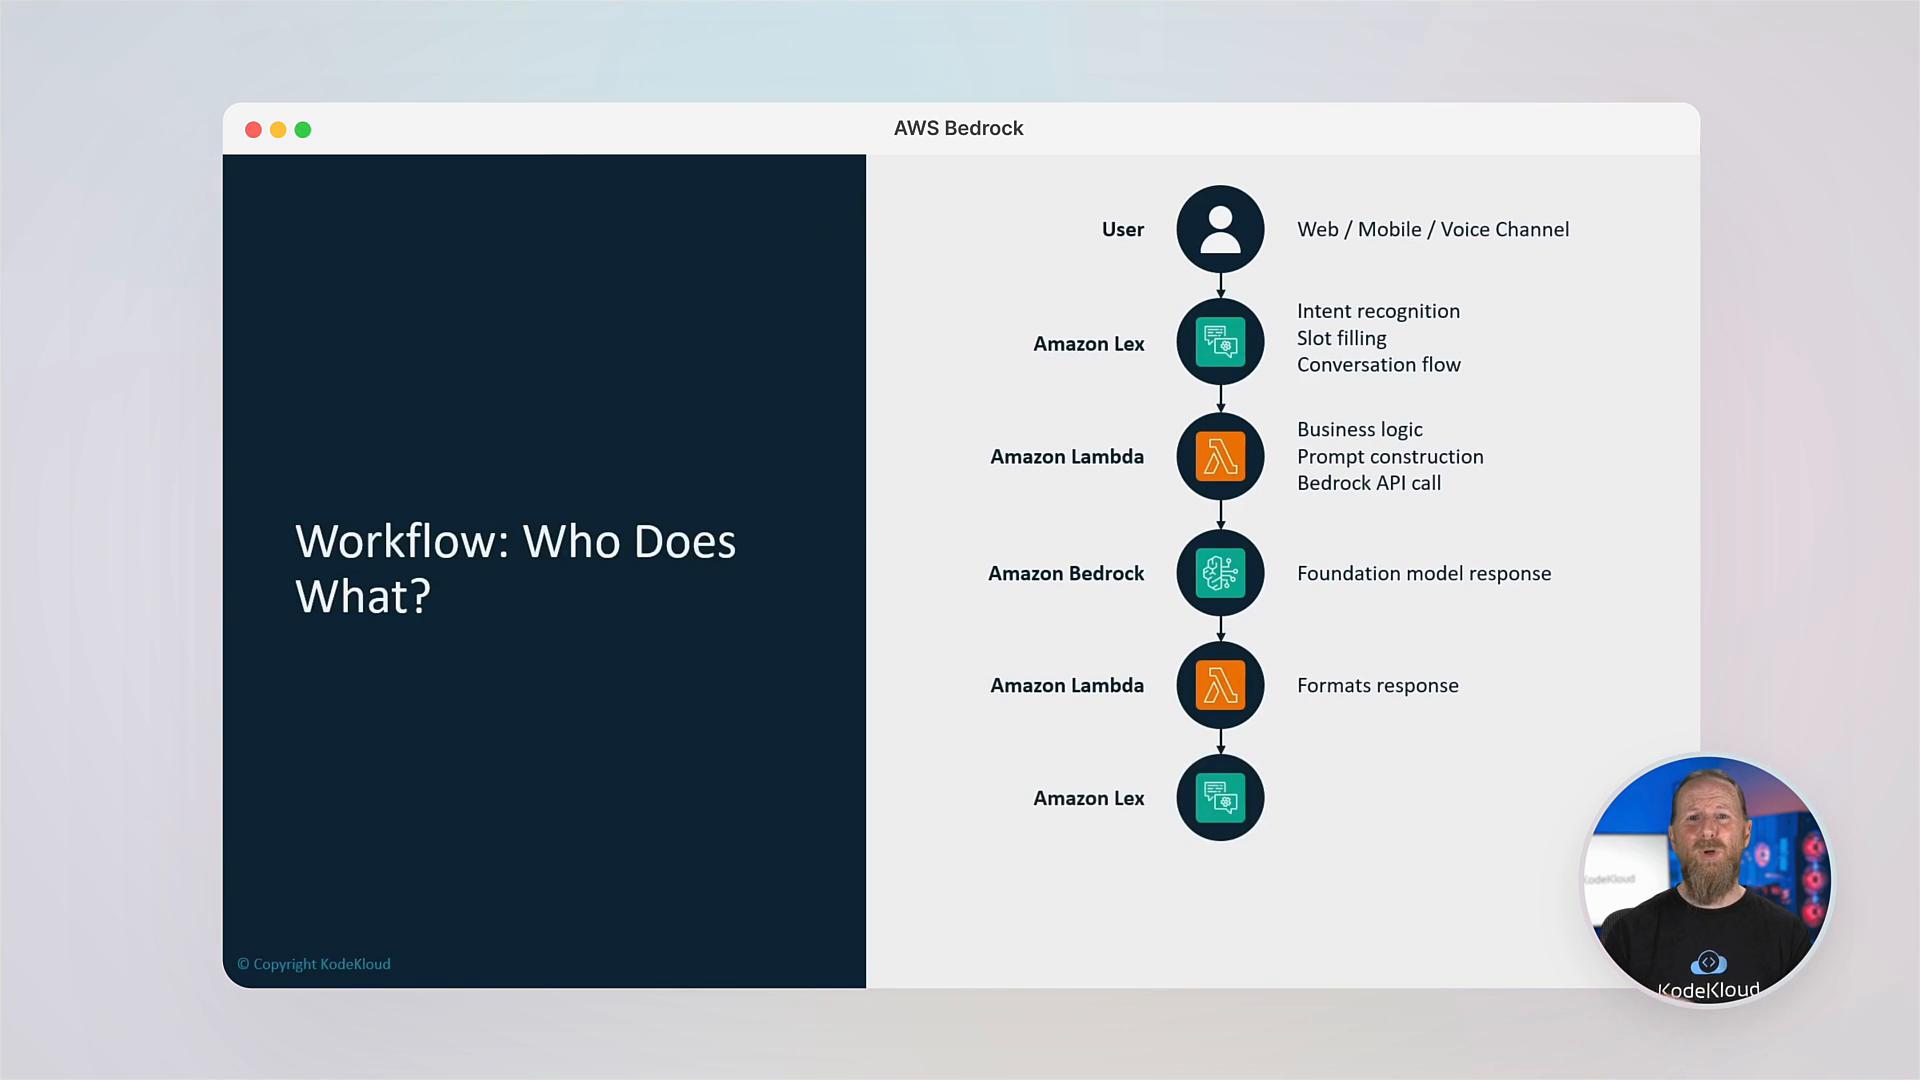Image resolution: width=1920 pixels, height=1080 pixels.
Task: Click the 'Amazon Bedrock' label
Action: coord(1065,573)
